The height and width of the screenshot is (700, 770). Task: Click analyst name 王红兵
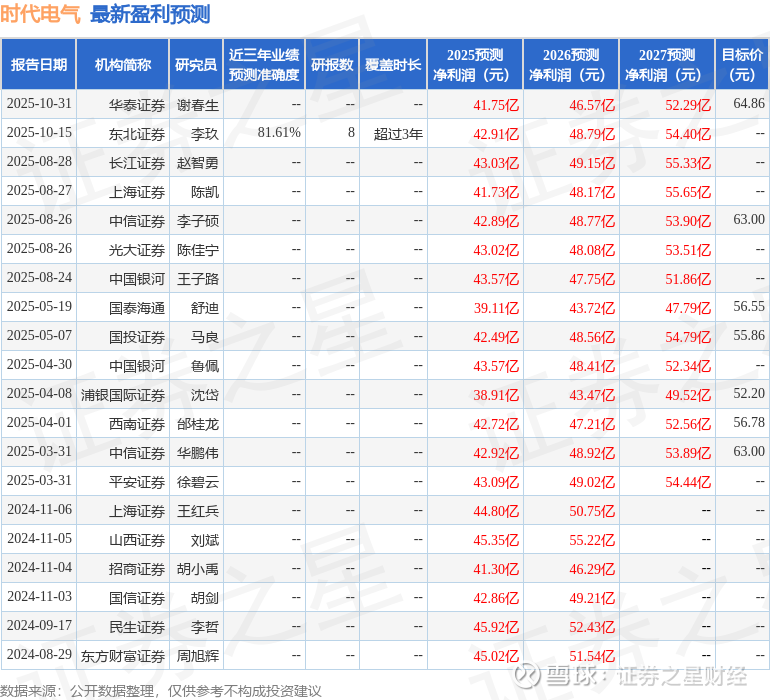click(197, 511)
